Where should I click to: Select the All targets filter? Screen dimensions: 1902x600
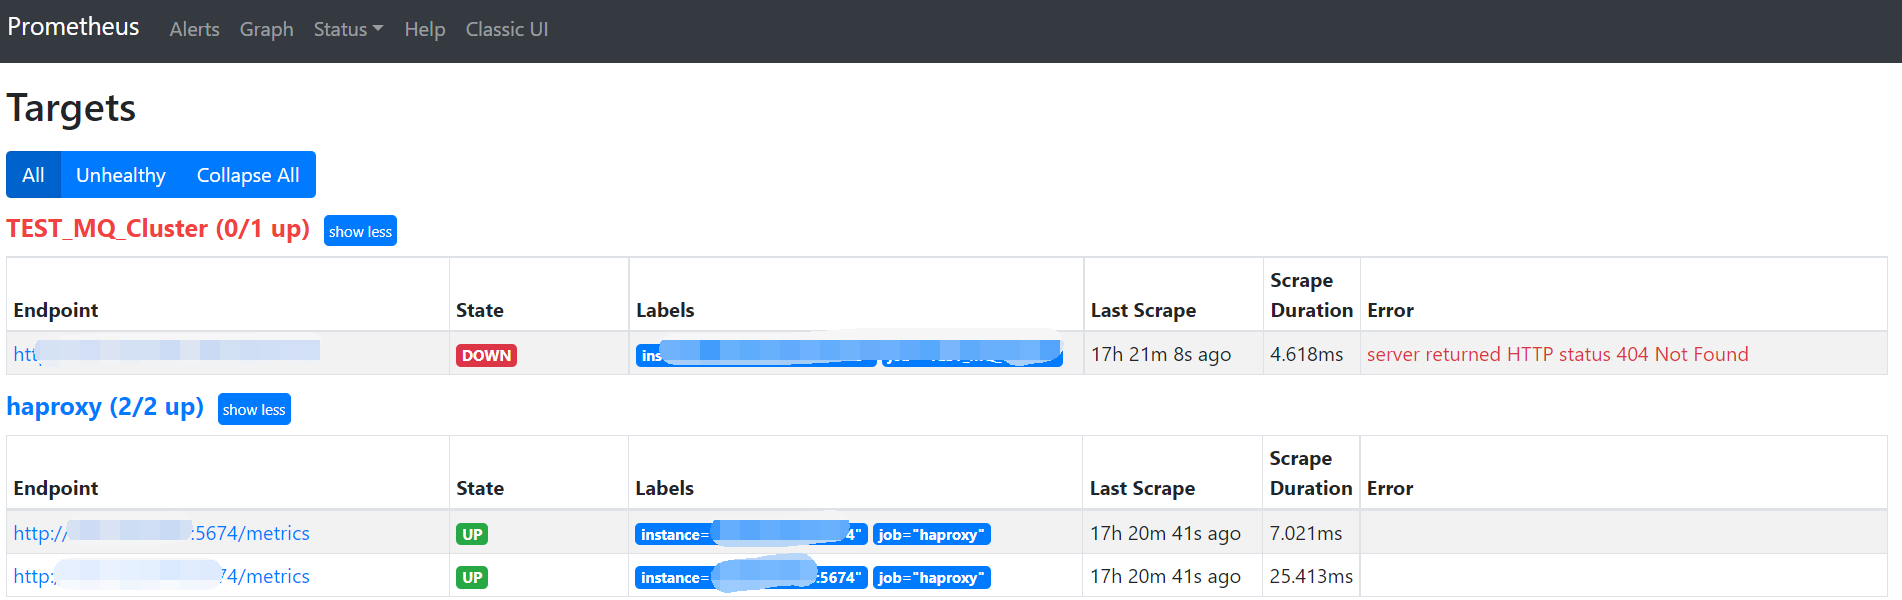tap(33, 174)
